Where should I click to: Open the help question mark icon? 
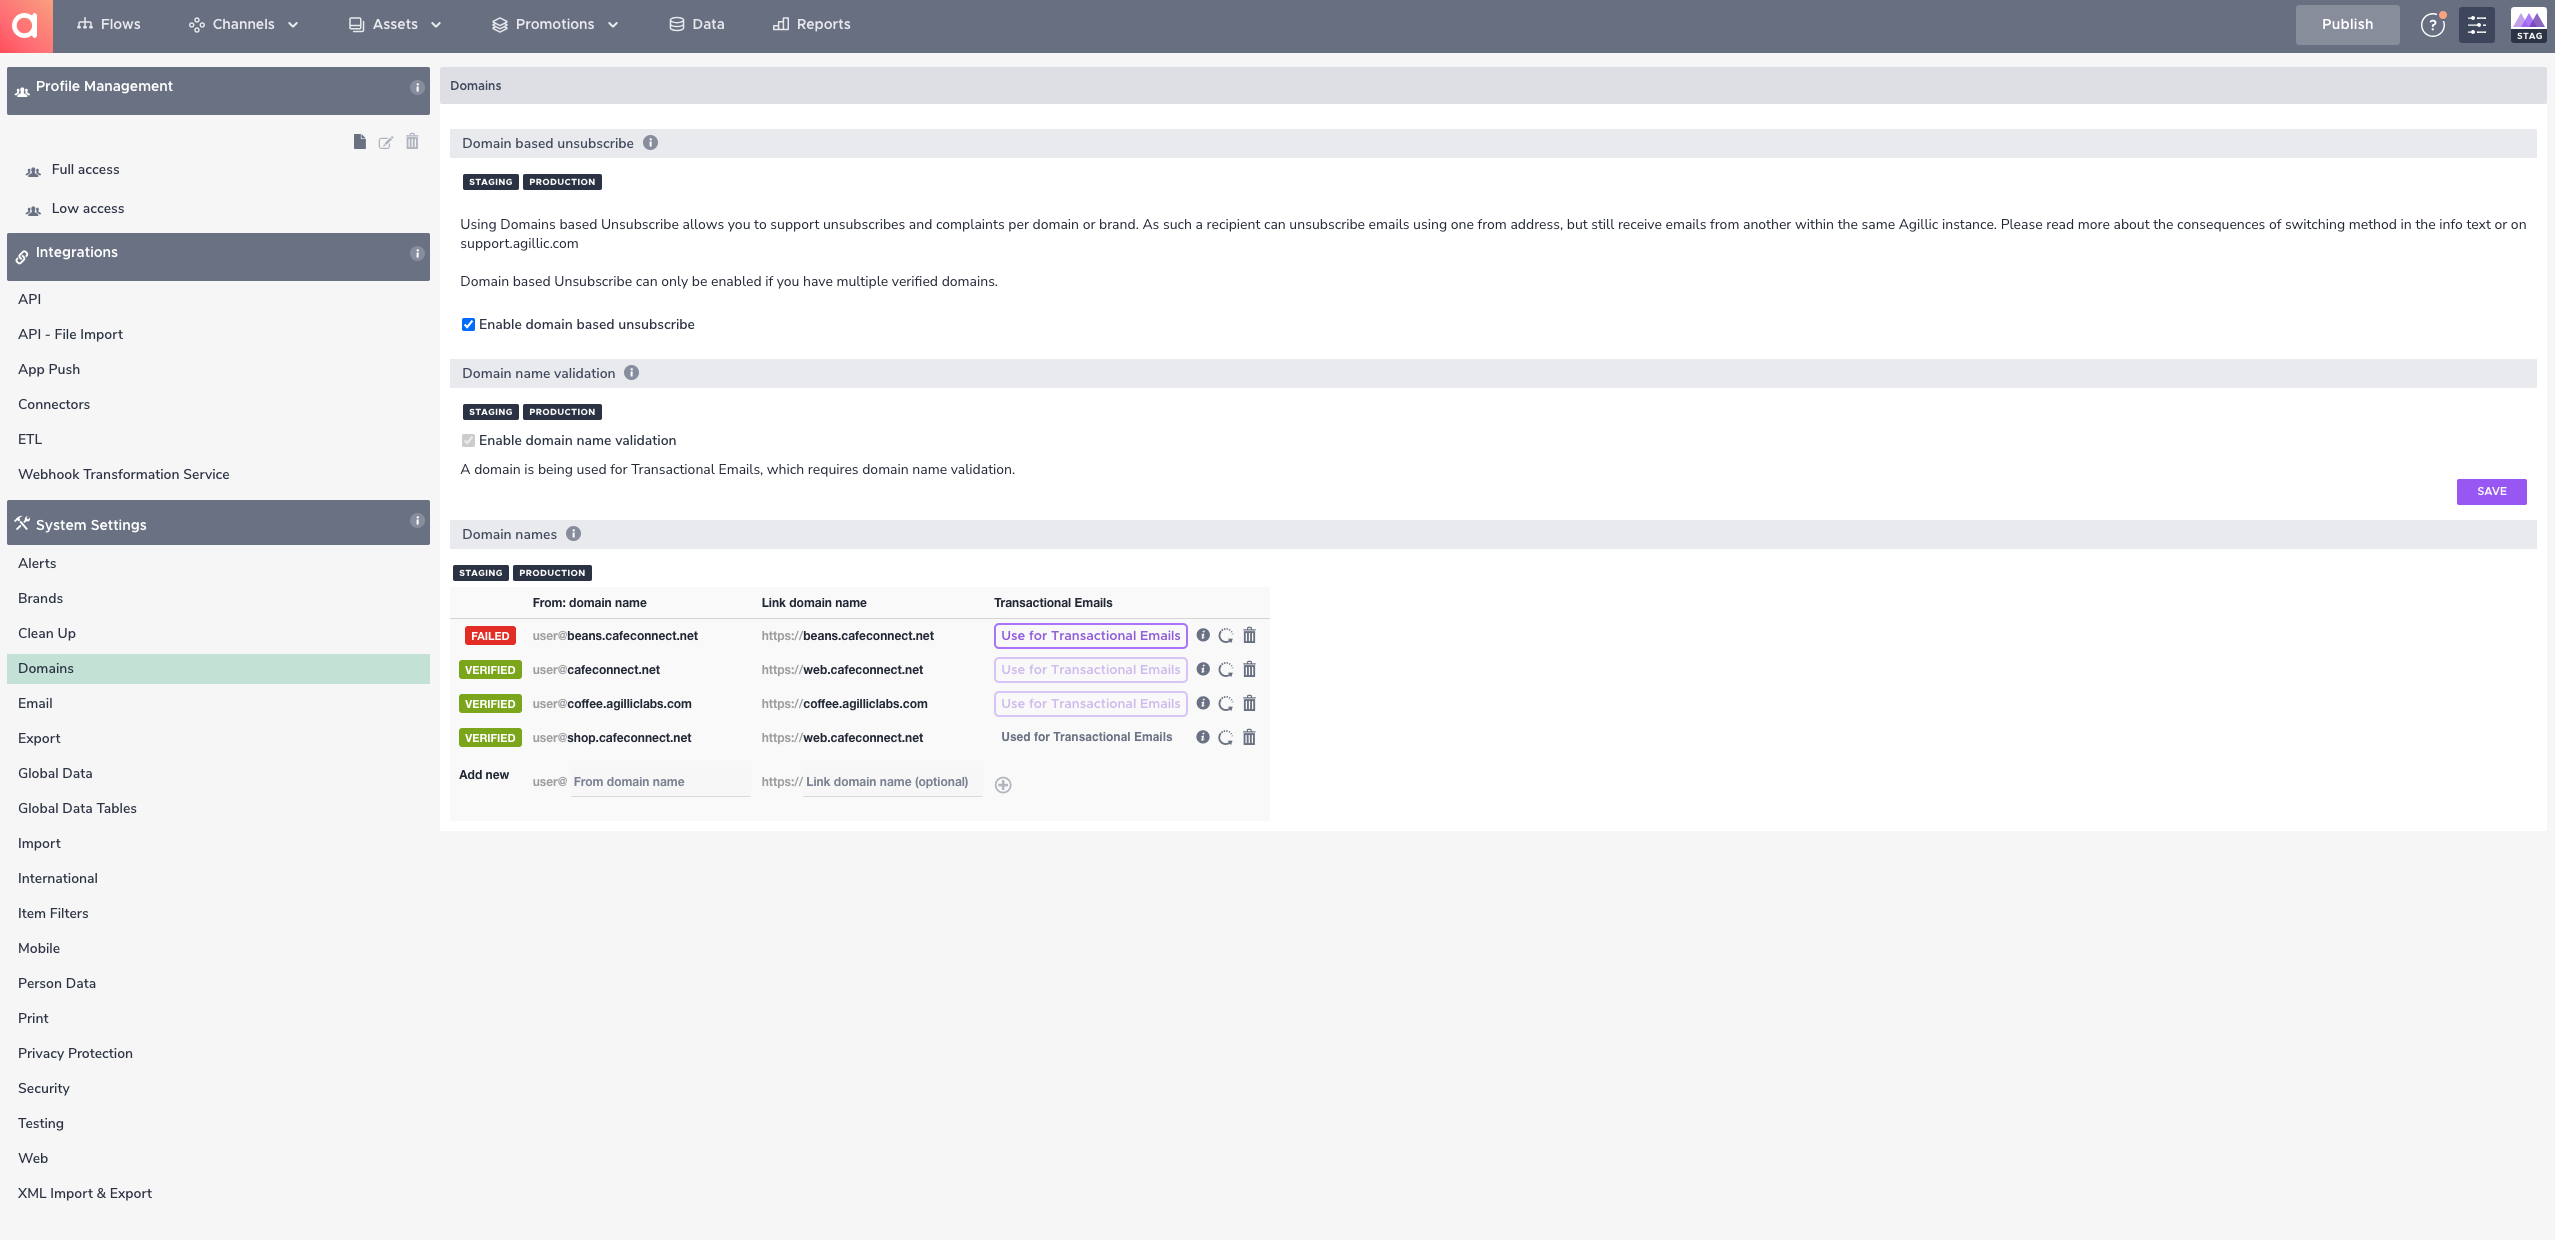(2432, 25)
